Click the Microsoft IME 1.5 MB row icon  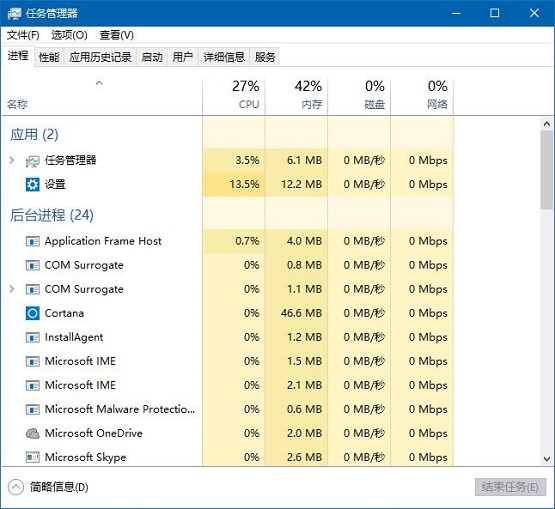33,361
